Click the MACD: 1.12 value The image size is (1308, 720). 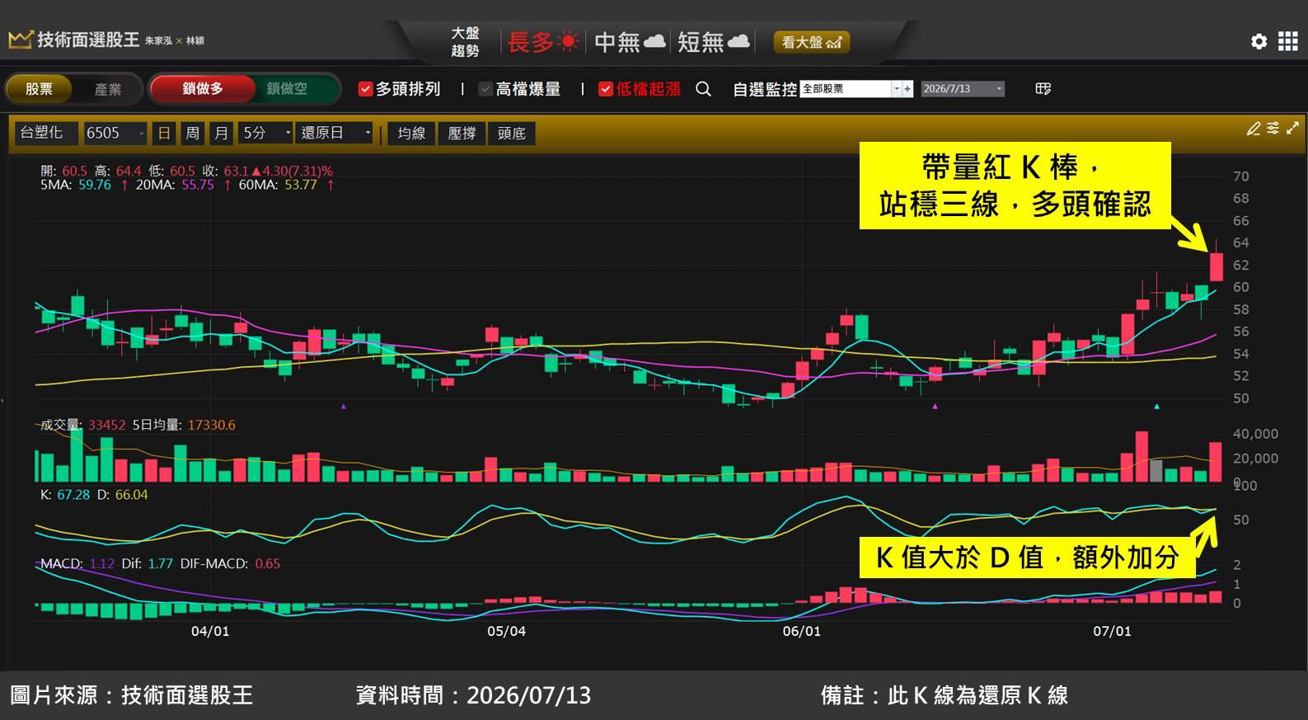77,564
